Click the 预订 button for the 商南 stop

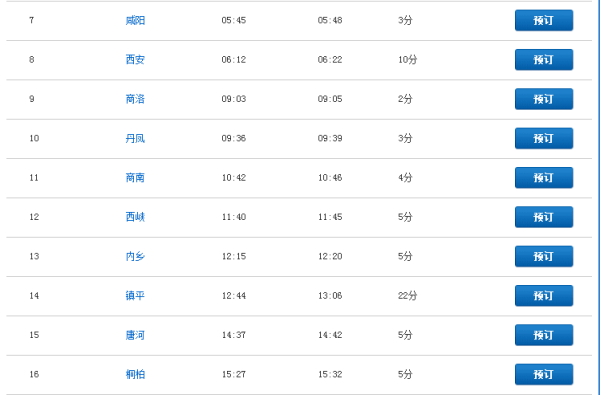click(544, 178)
